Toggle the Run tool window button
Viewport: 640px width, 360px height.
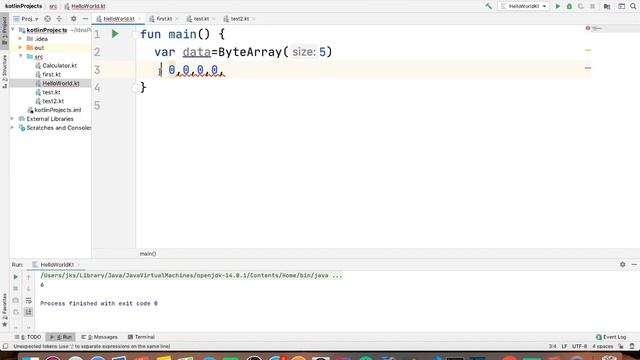point(60,337)
